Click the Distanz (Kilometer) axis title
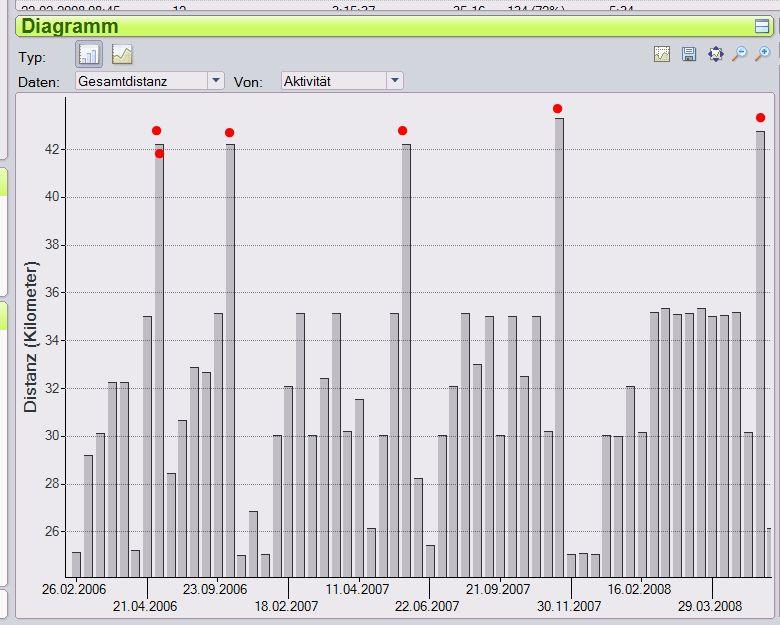The width and height of the screenshot is (780, 625). click(31, 337)
